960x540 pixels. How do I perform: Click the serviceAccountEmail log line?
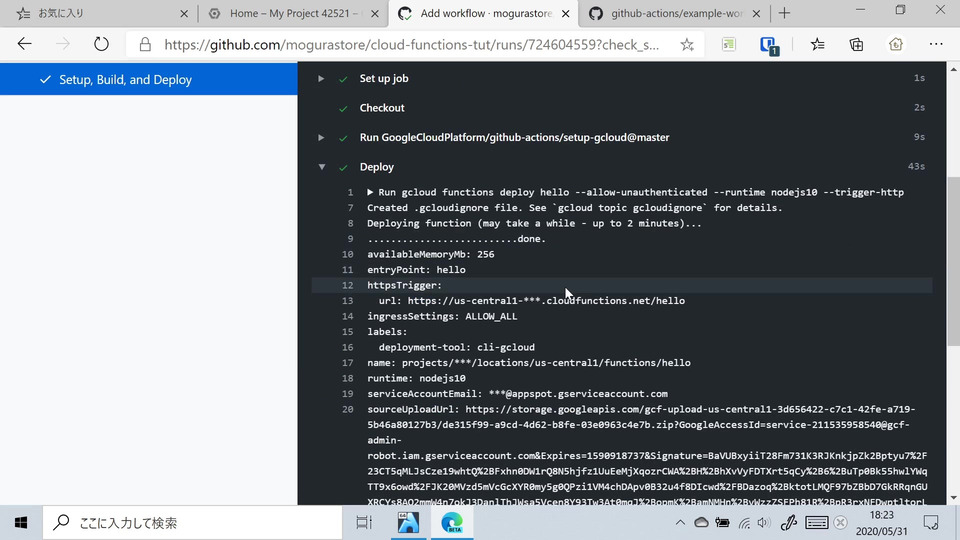pyautogui.click(x=517, y=394)
